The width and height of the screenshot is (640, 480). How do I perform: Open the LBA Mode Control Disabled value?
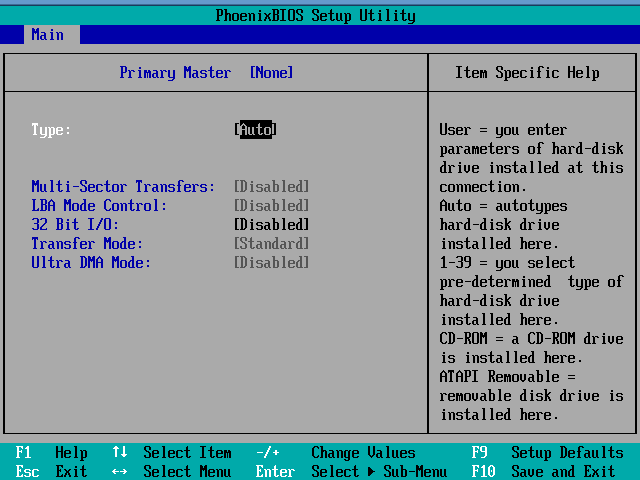[x=271, y=206]
